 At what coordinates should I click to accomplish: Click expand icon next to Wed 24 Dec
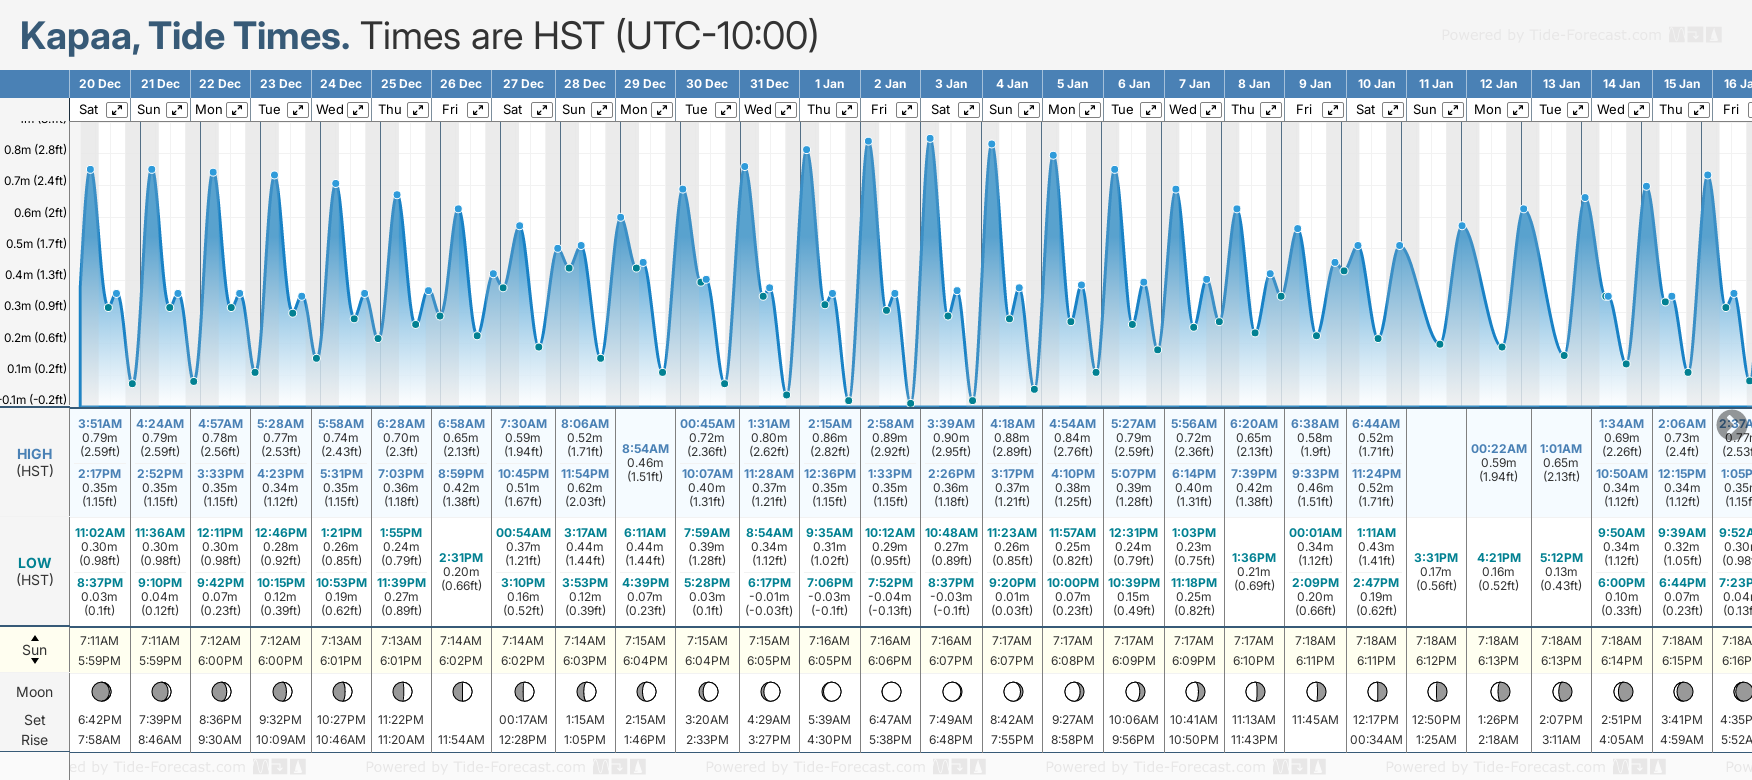357,110
